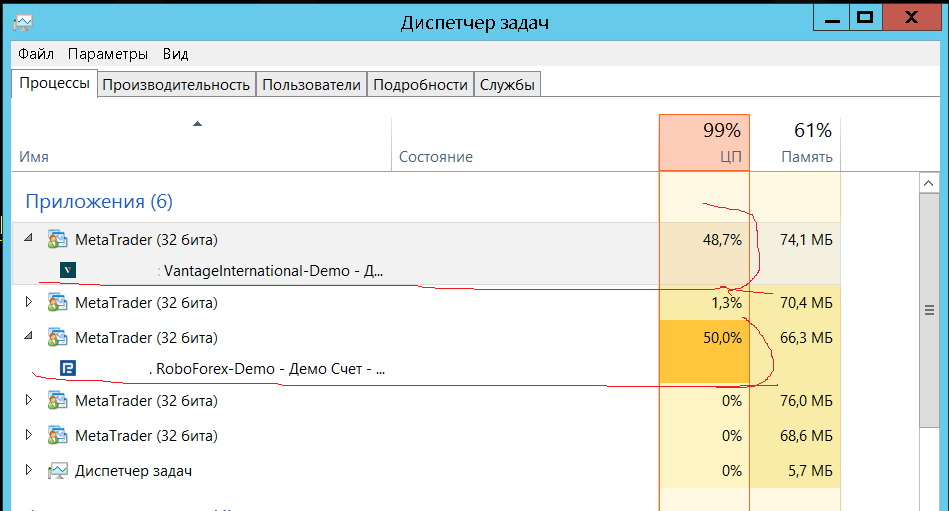The image size is (949, 511).
Task: Click the scrollbar up arrow
Action: coord(928,183)
